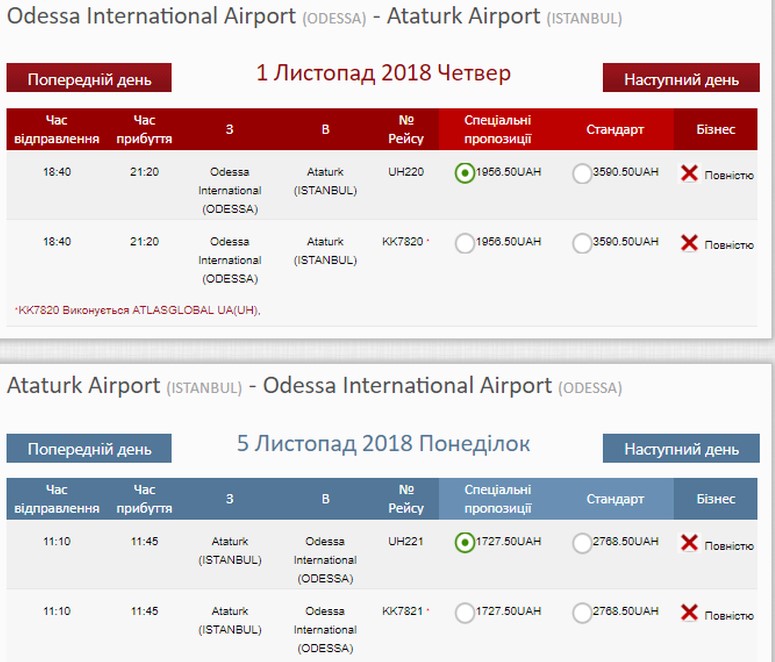775x662 pixels.
Task: Select 1727.50UAH special offer for KK7821
Action: pyautogui.click(x=464, y=613)
